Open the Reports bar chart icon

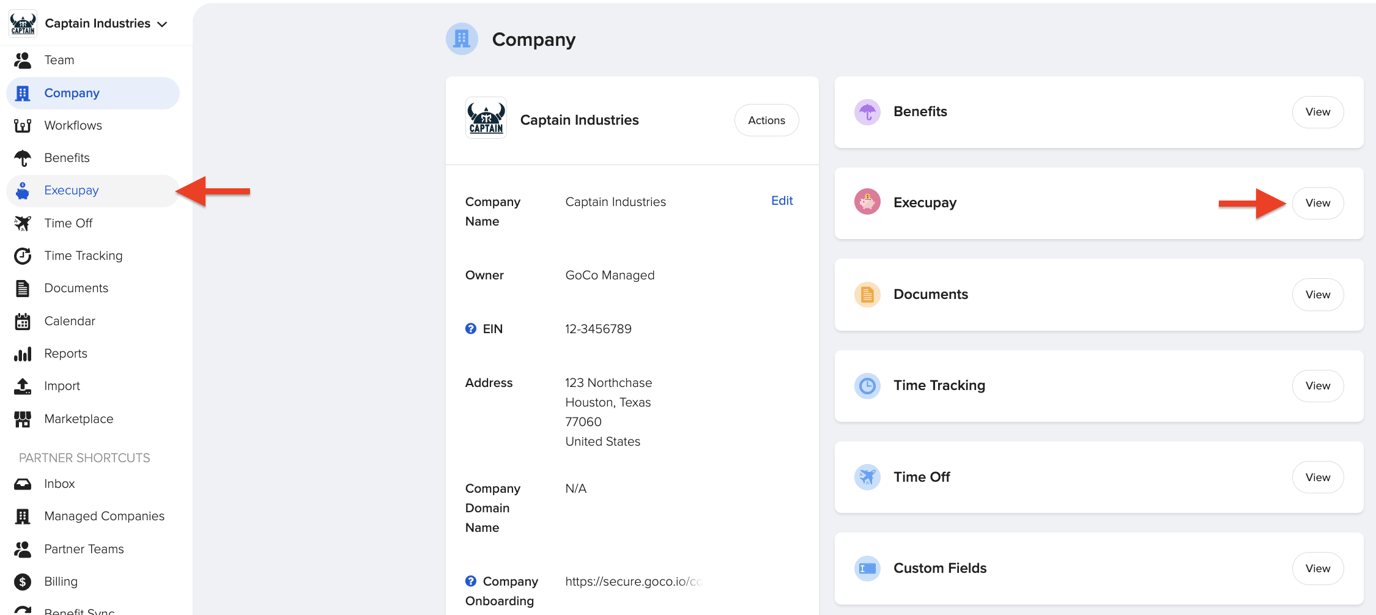(x=22, y=354)
